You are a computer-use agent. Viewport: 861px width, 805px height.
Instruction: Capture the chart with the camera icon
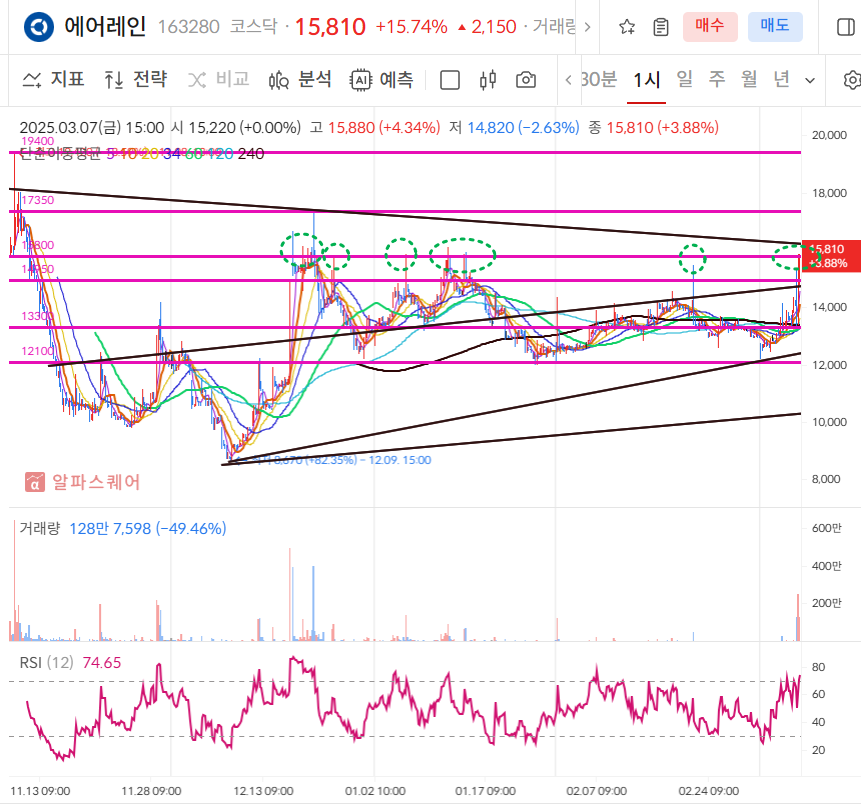click(x=525, y=80)
